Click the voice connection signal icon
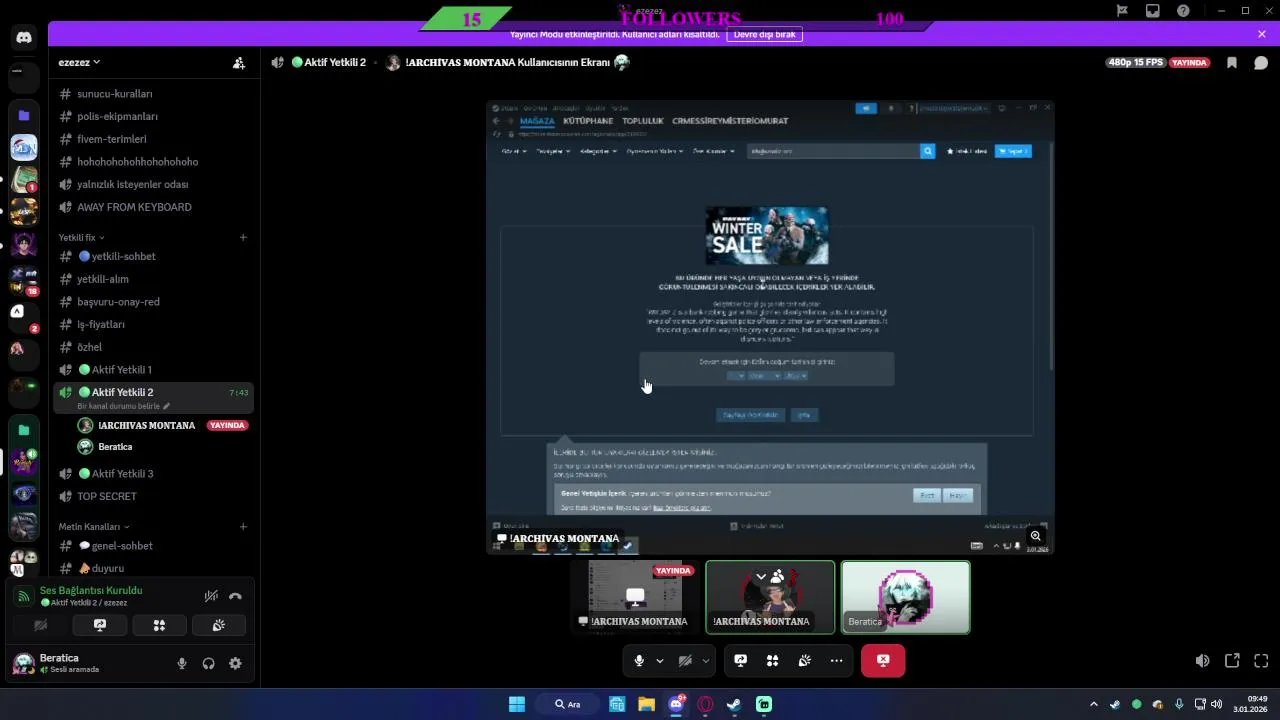This screenshot has height=720, width=1280. click(x=23, y=596)
